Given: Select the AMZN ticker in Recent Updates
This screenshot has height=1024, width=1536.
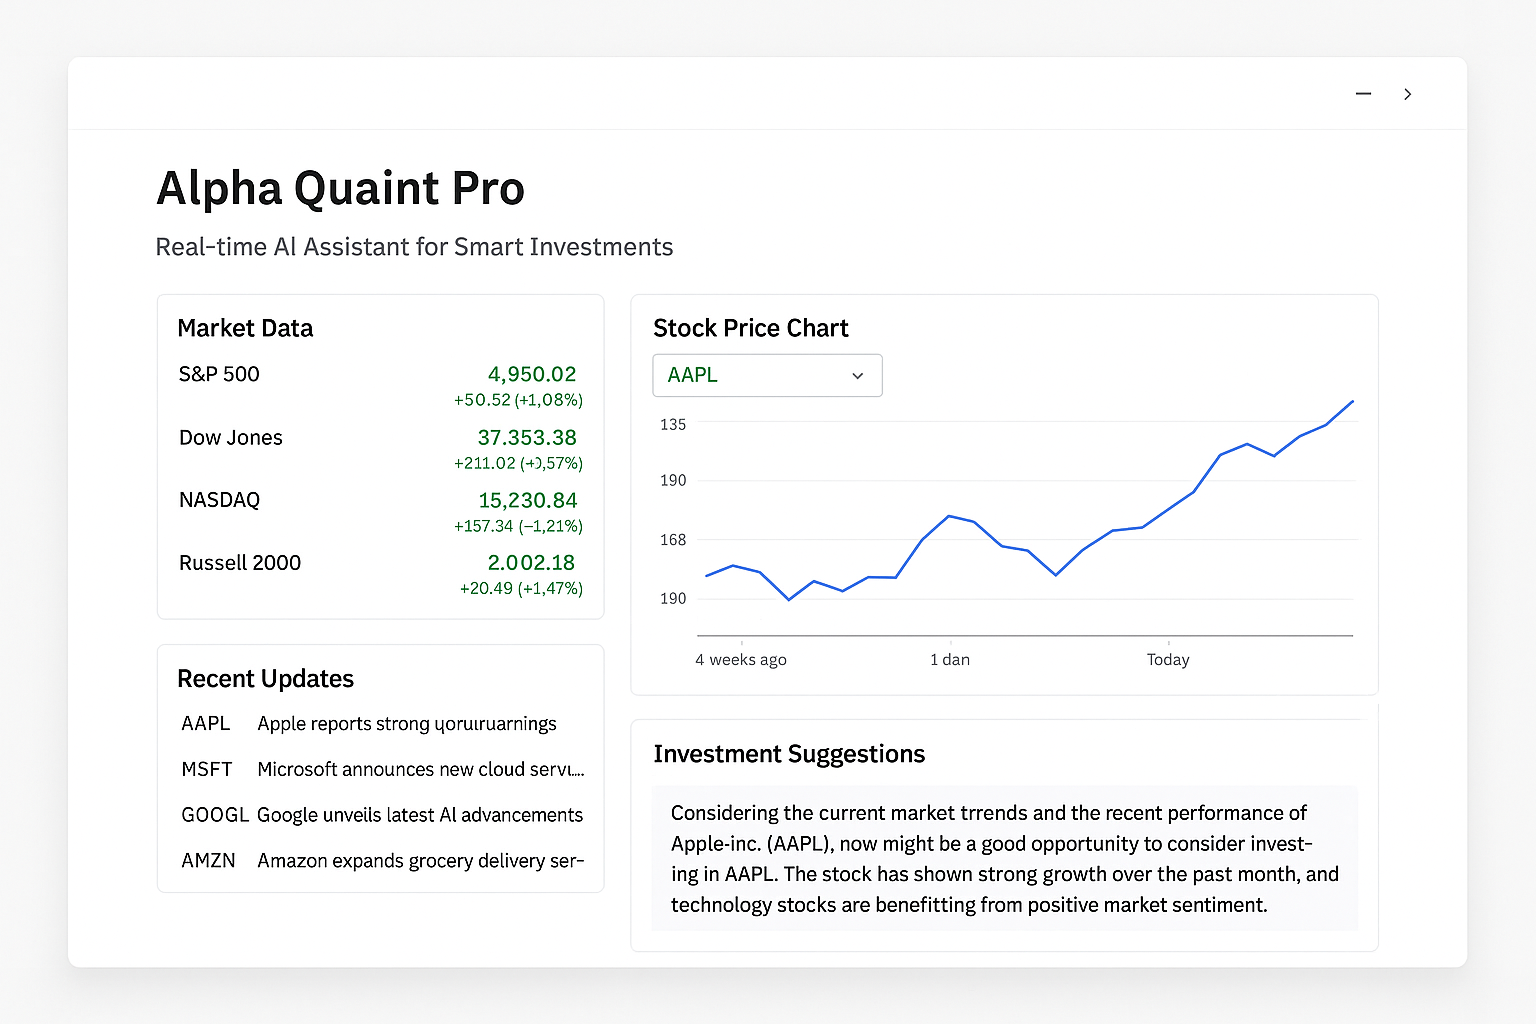Looking at the screenshot, I should pyautogui.click(x=208, y=860).
